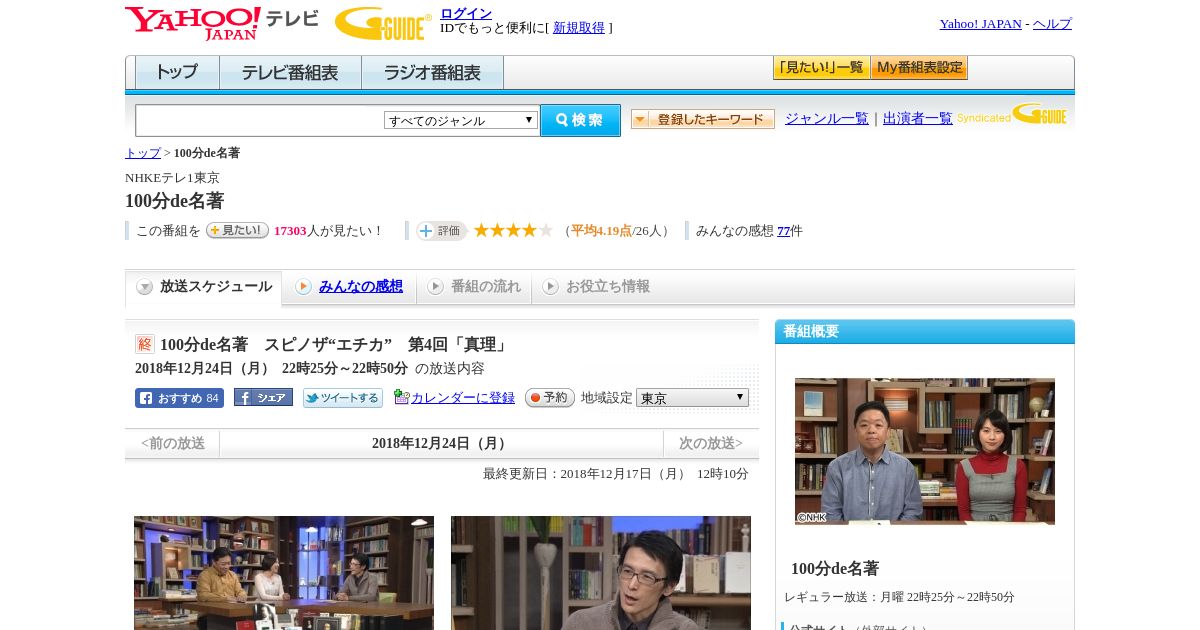Open the ジャンル一覧 link

click(x=827, y=118)
